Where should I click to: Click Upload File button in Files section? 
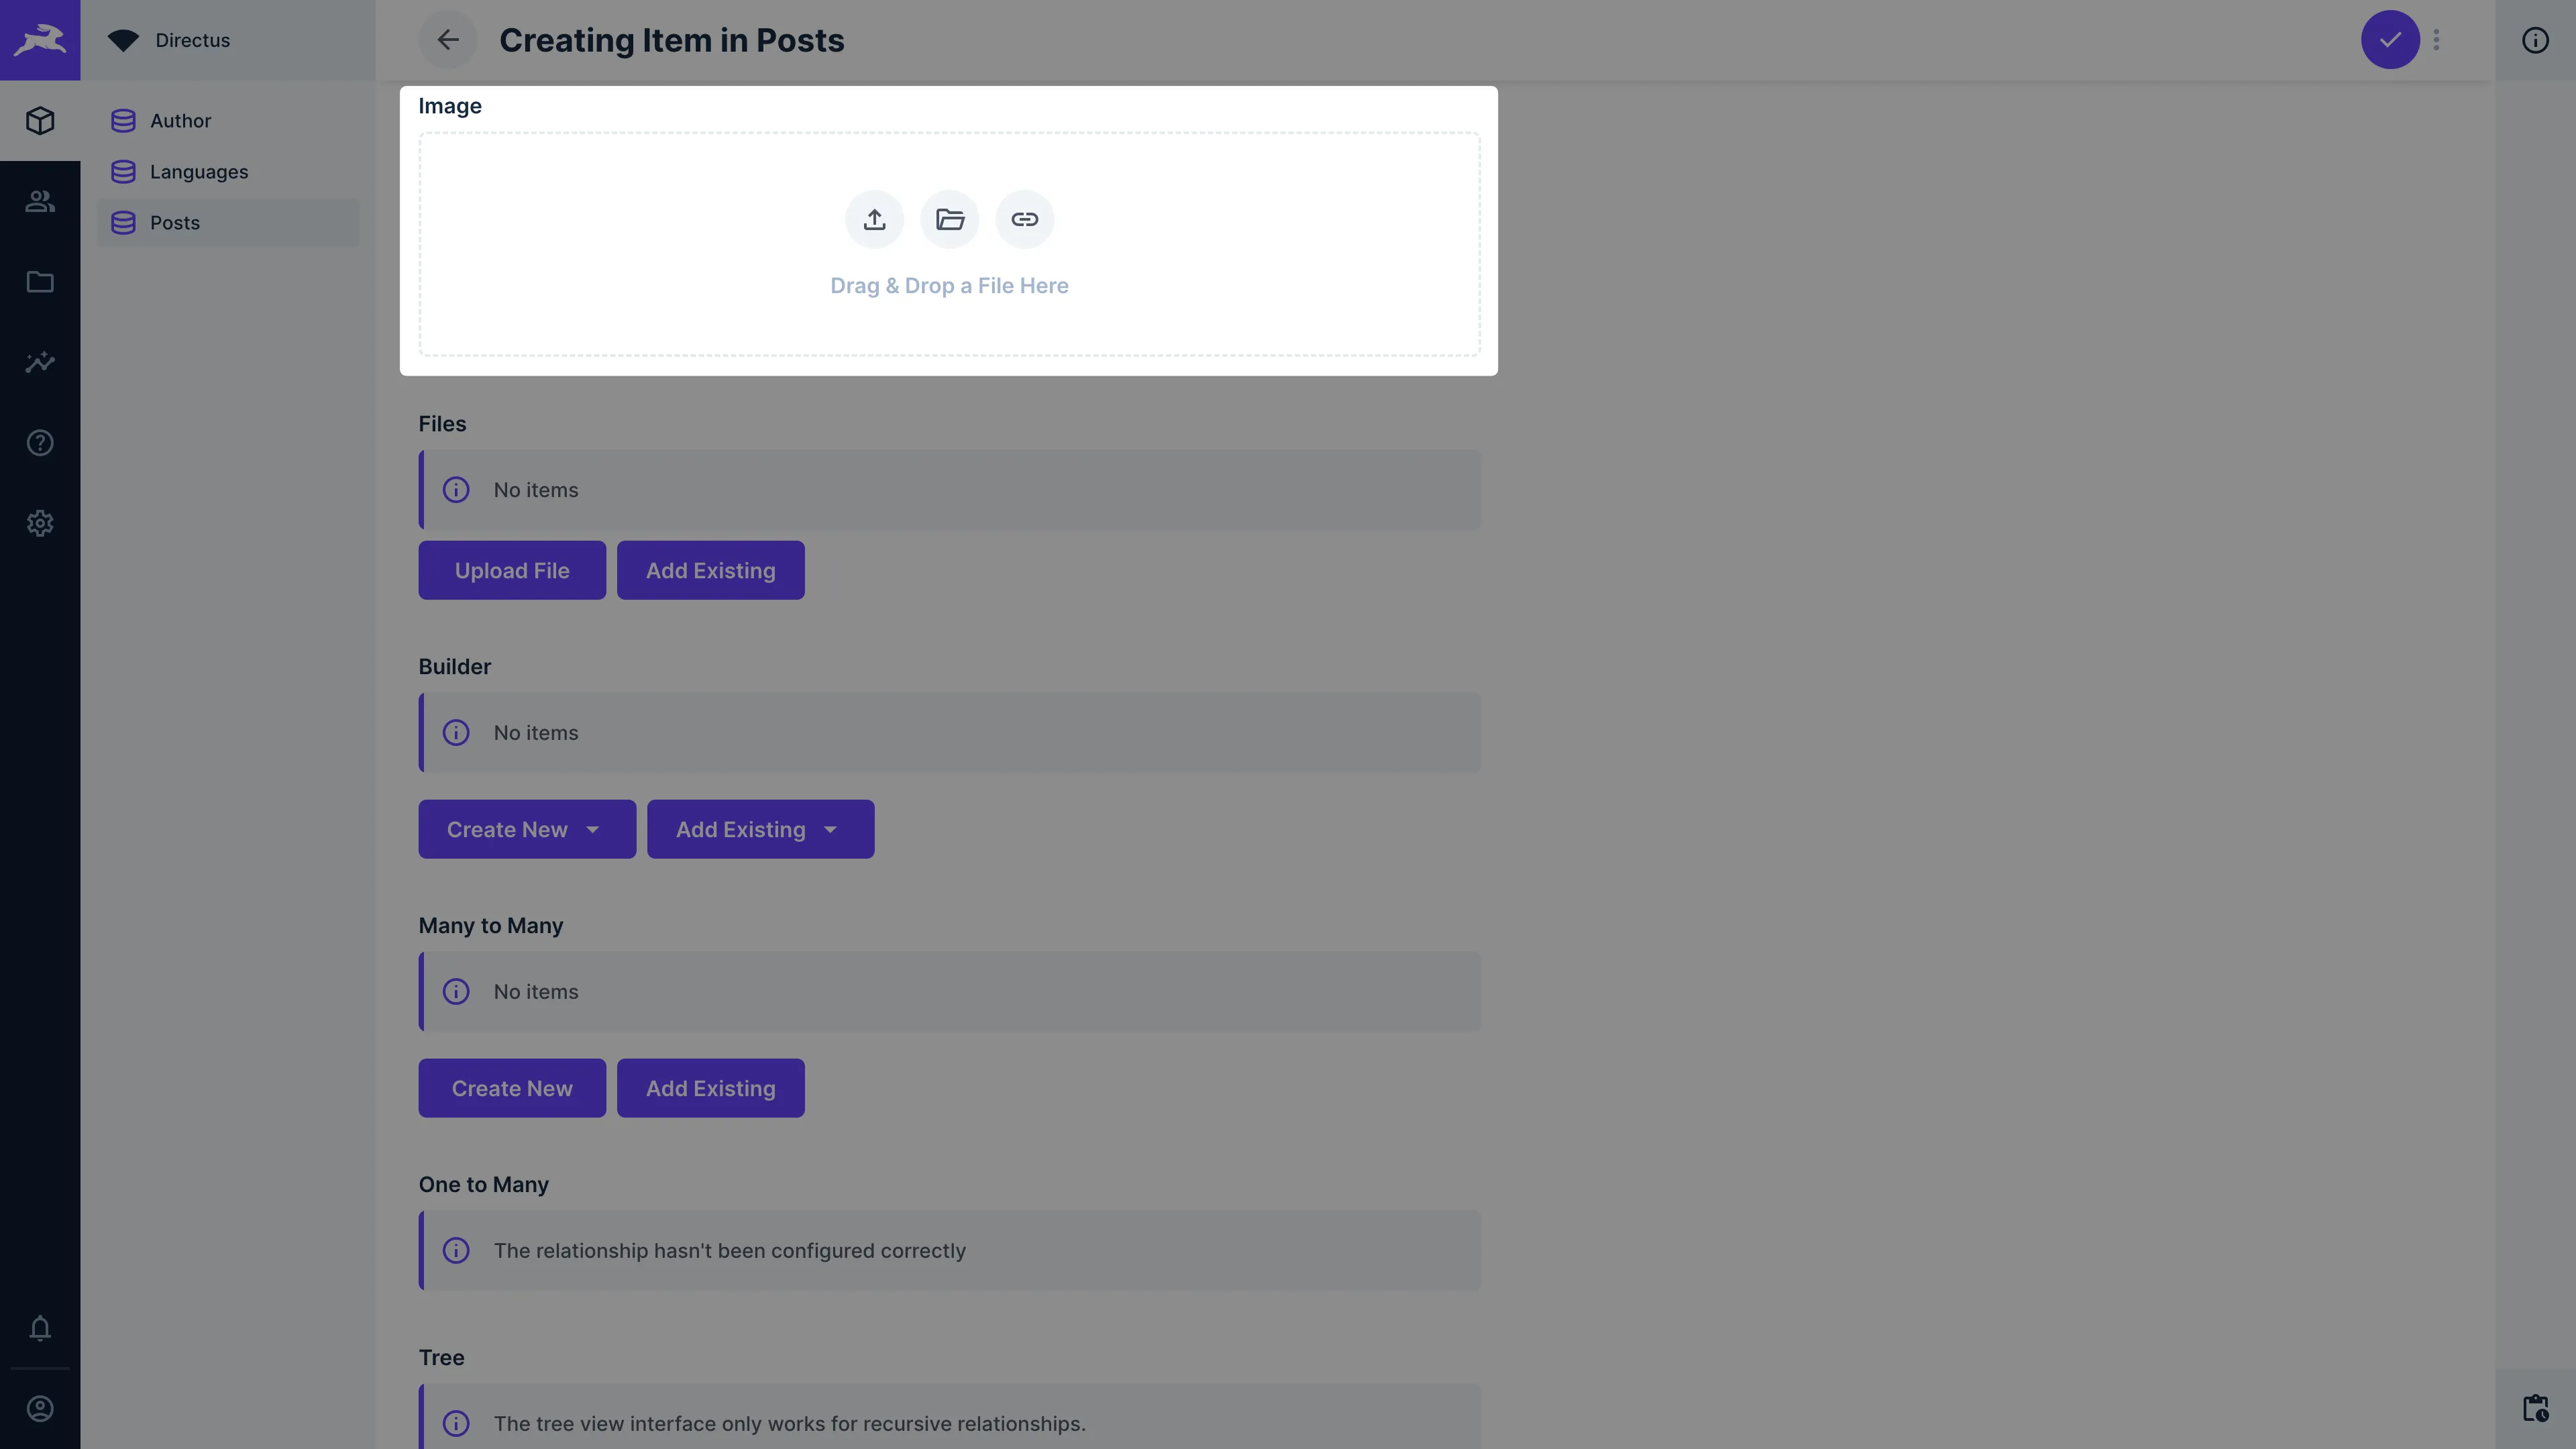pos(511,570)
